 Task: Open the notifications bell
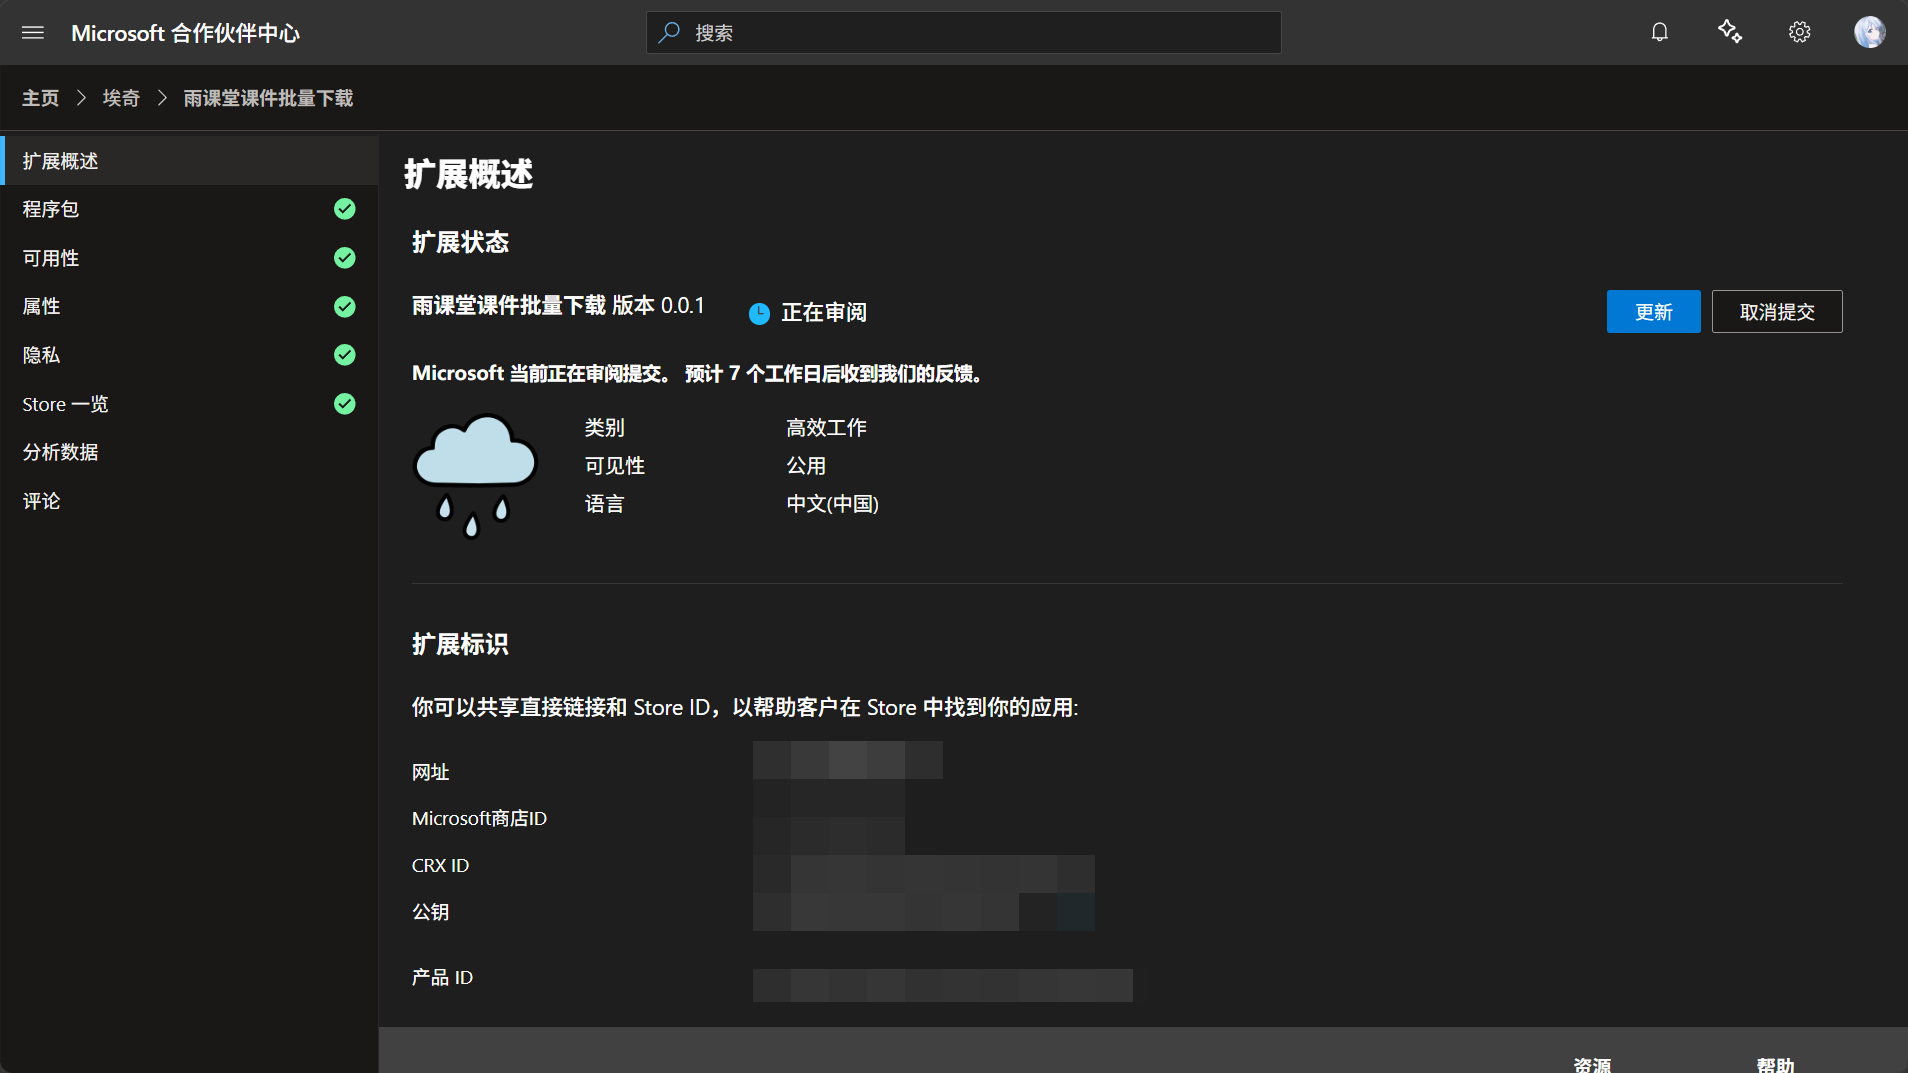pyautogui.click(x=1660, y=32)
